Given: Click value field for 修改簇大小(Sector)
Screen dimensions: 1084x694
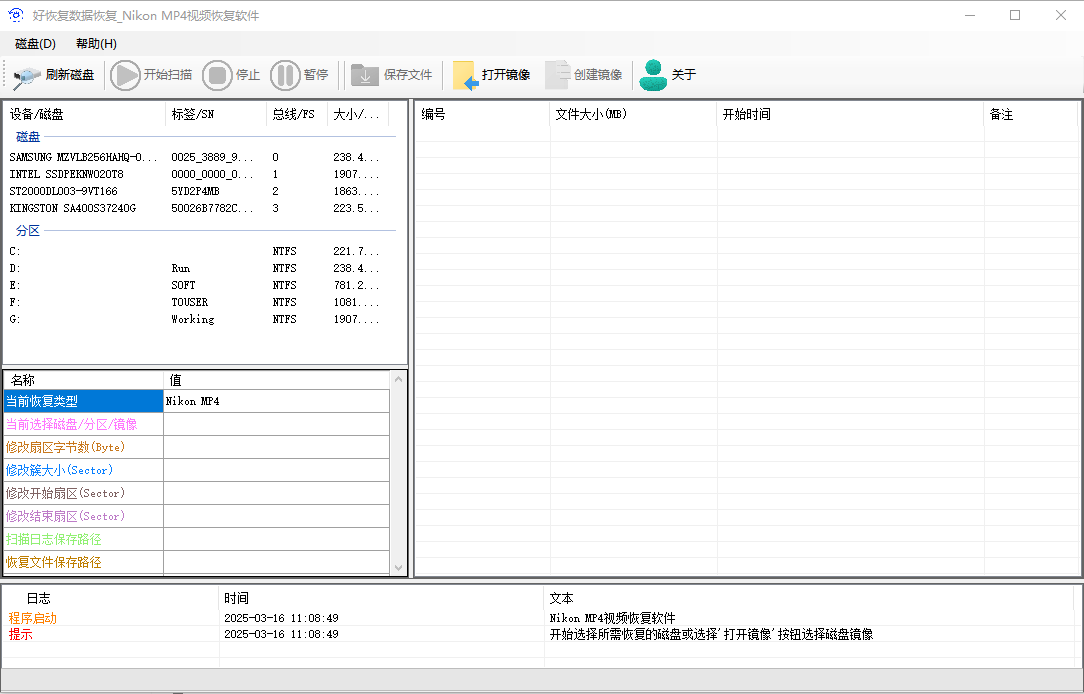Looking at the screenshot, I should tap(277, 470).
